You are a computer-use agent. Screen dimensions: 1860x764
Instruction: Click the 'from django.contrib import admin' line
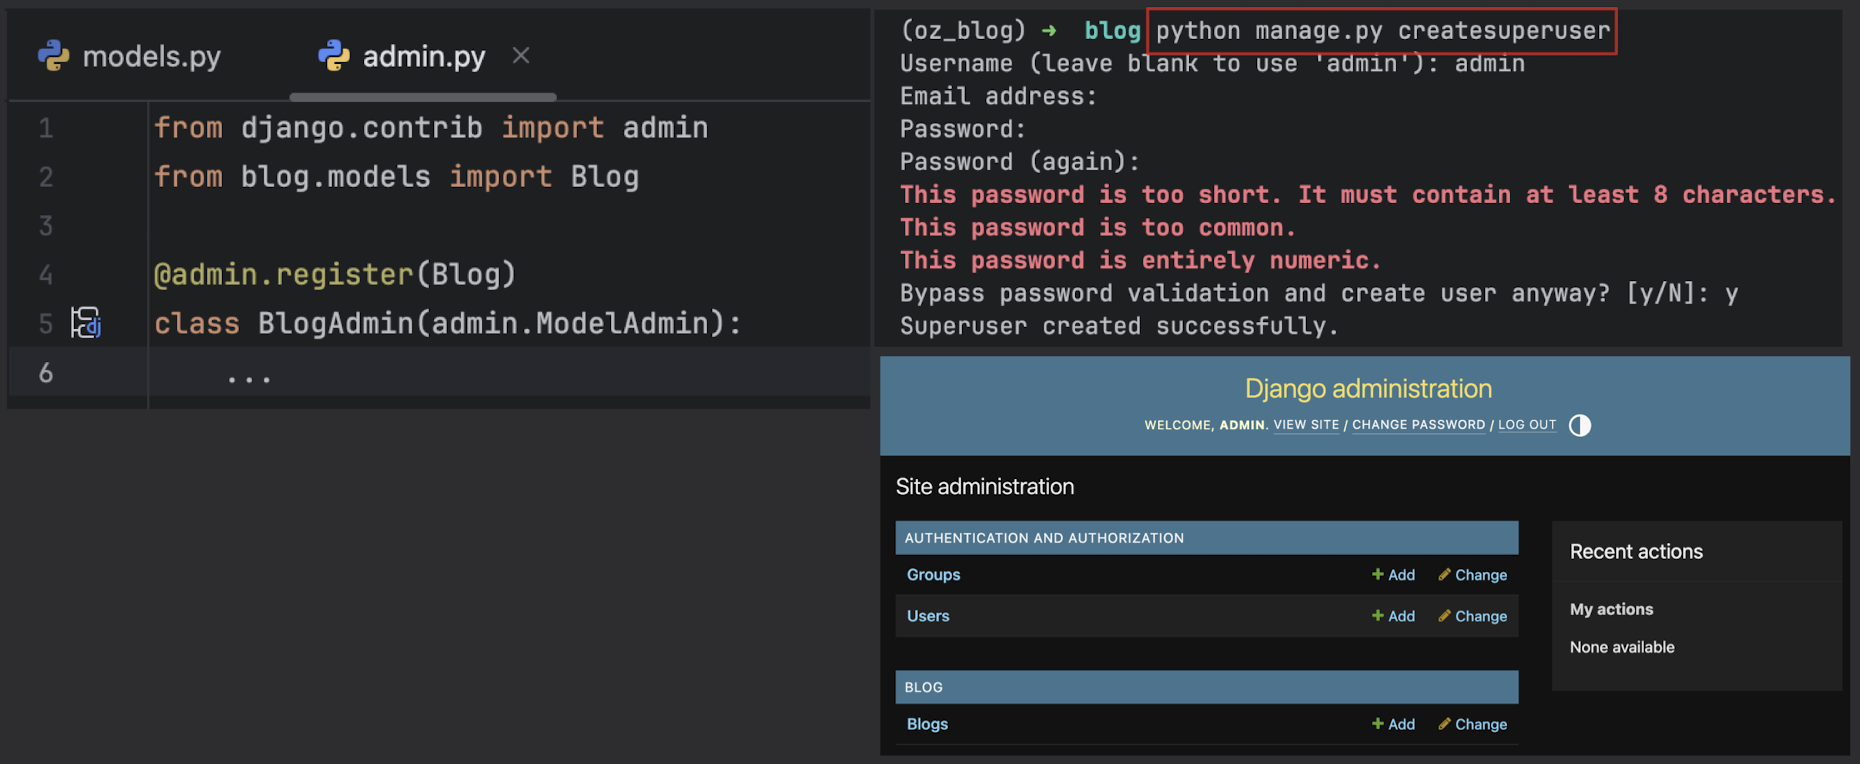point(431,128)
